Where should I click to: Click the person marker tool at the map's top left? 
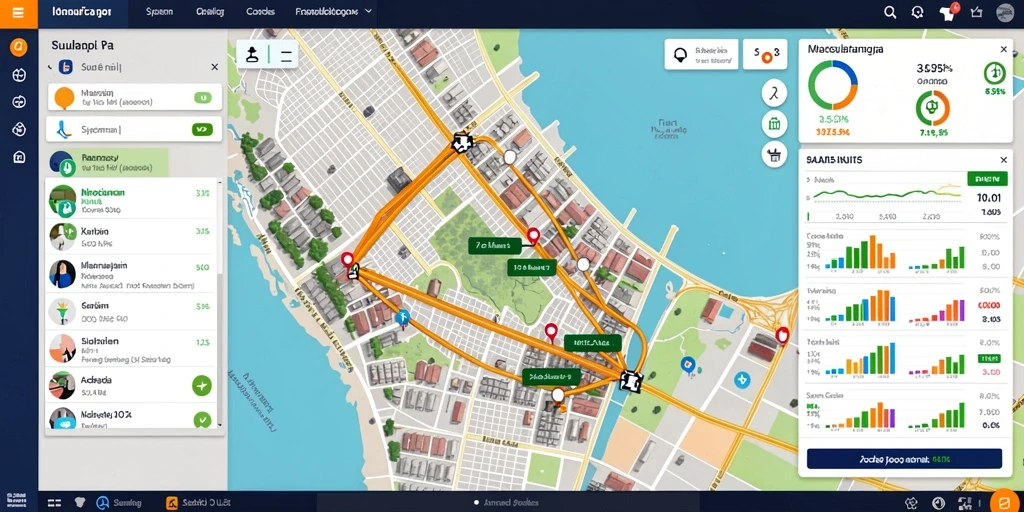point(253,56)
